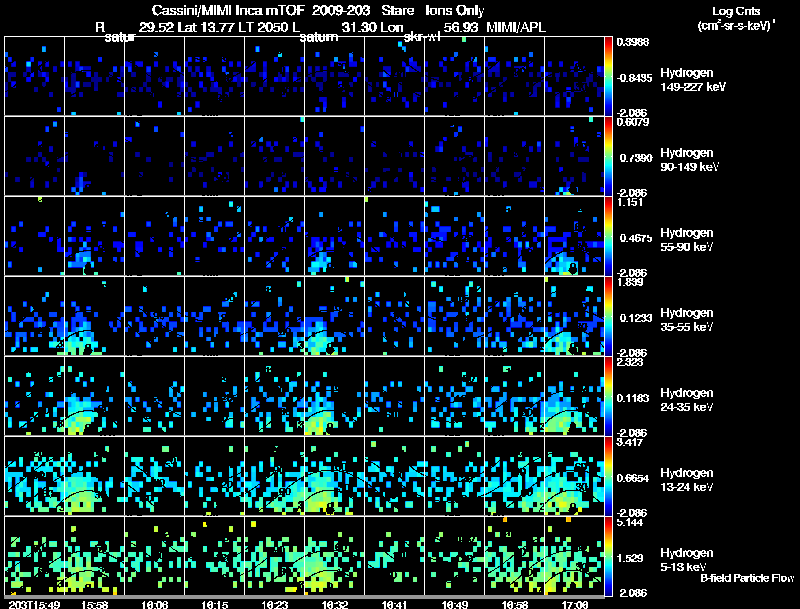Select the color scale next to Hydrogen 35-55 keV
The width and height of the screenshot is (800, 609).
coord(608,316)
